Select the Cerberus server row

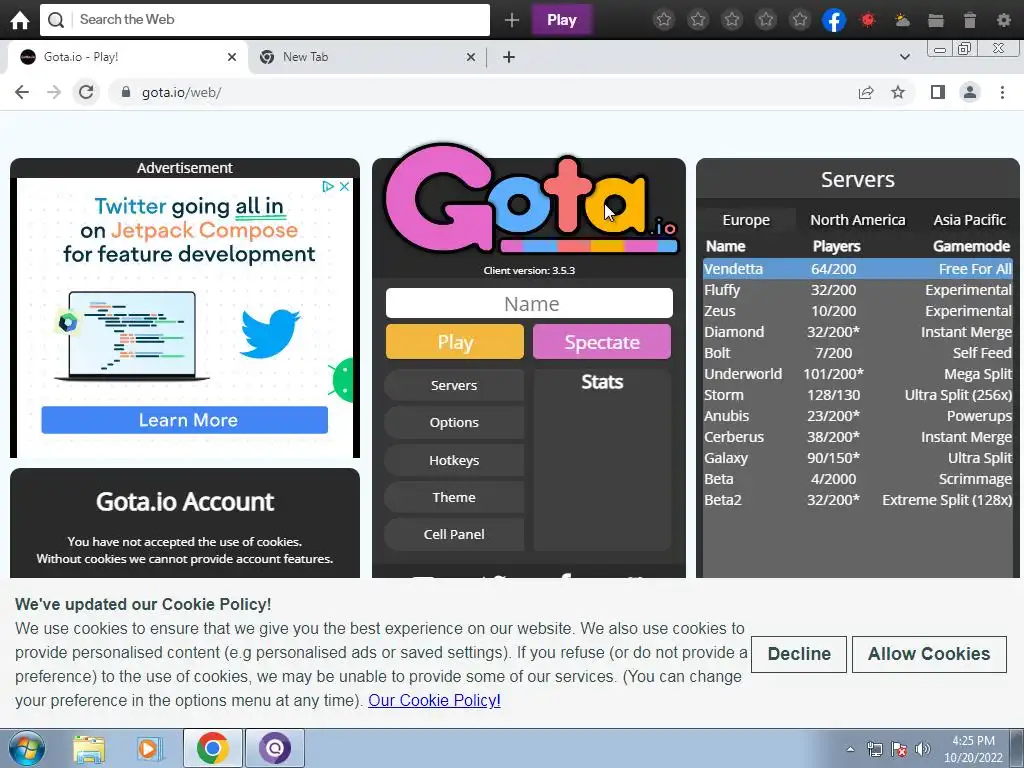(x=857, y=437)
